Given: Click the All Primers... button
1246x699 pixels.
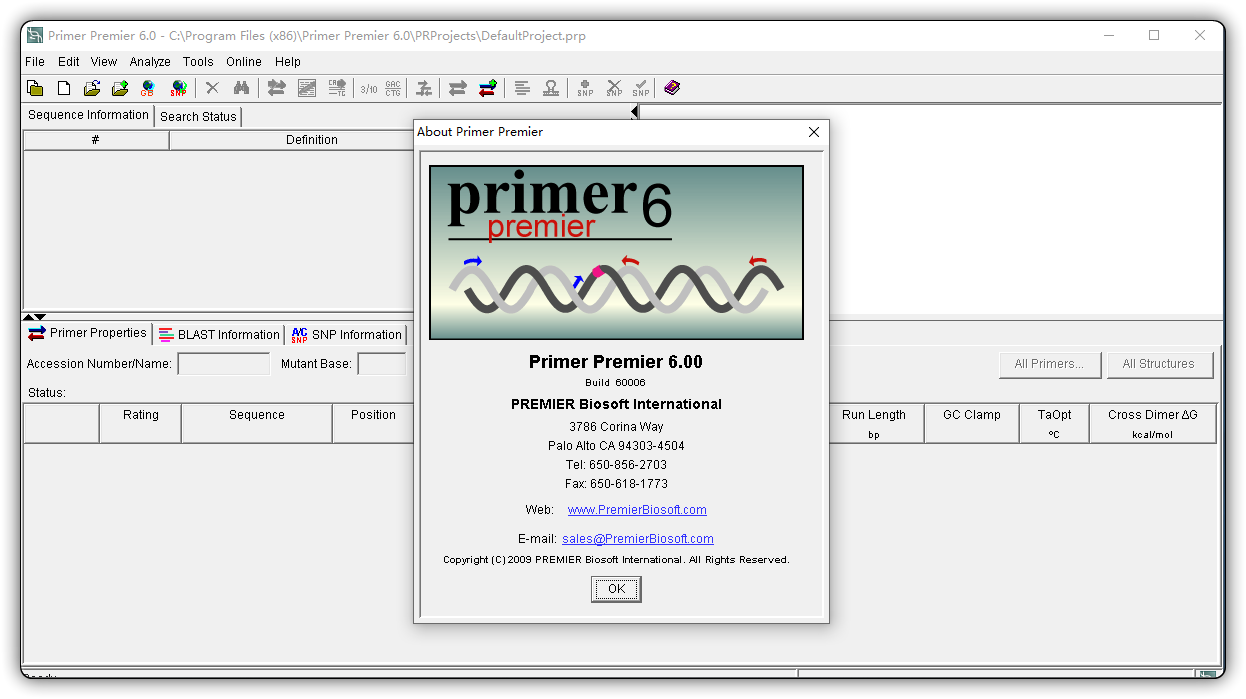Looking at the screenshot, I should pos(1050,364).
